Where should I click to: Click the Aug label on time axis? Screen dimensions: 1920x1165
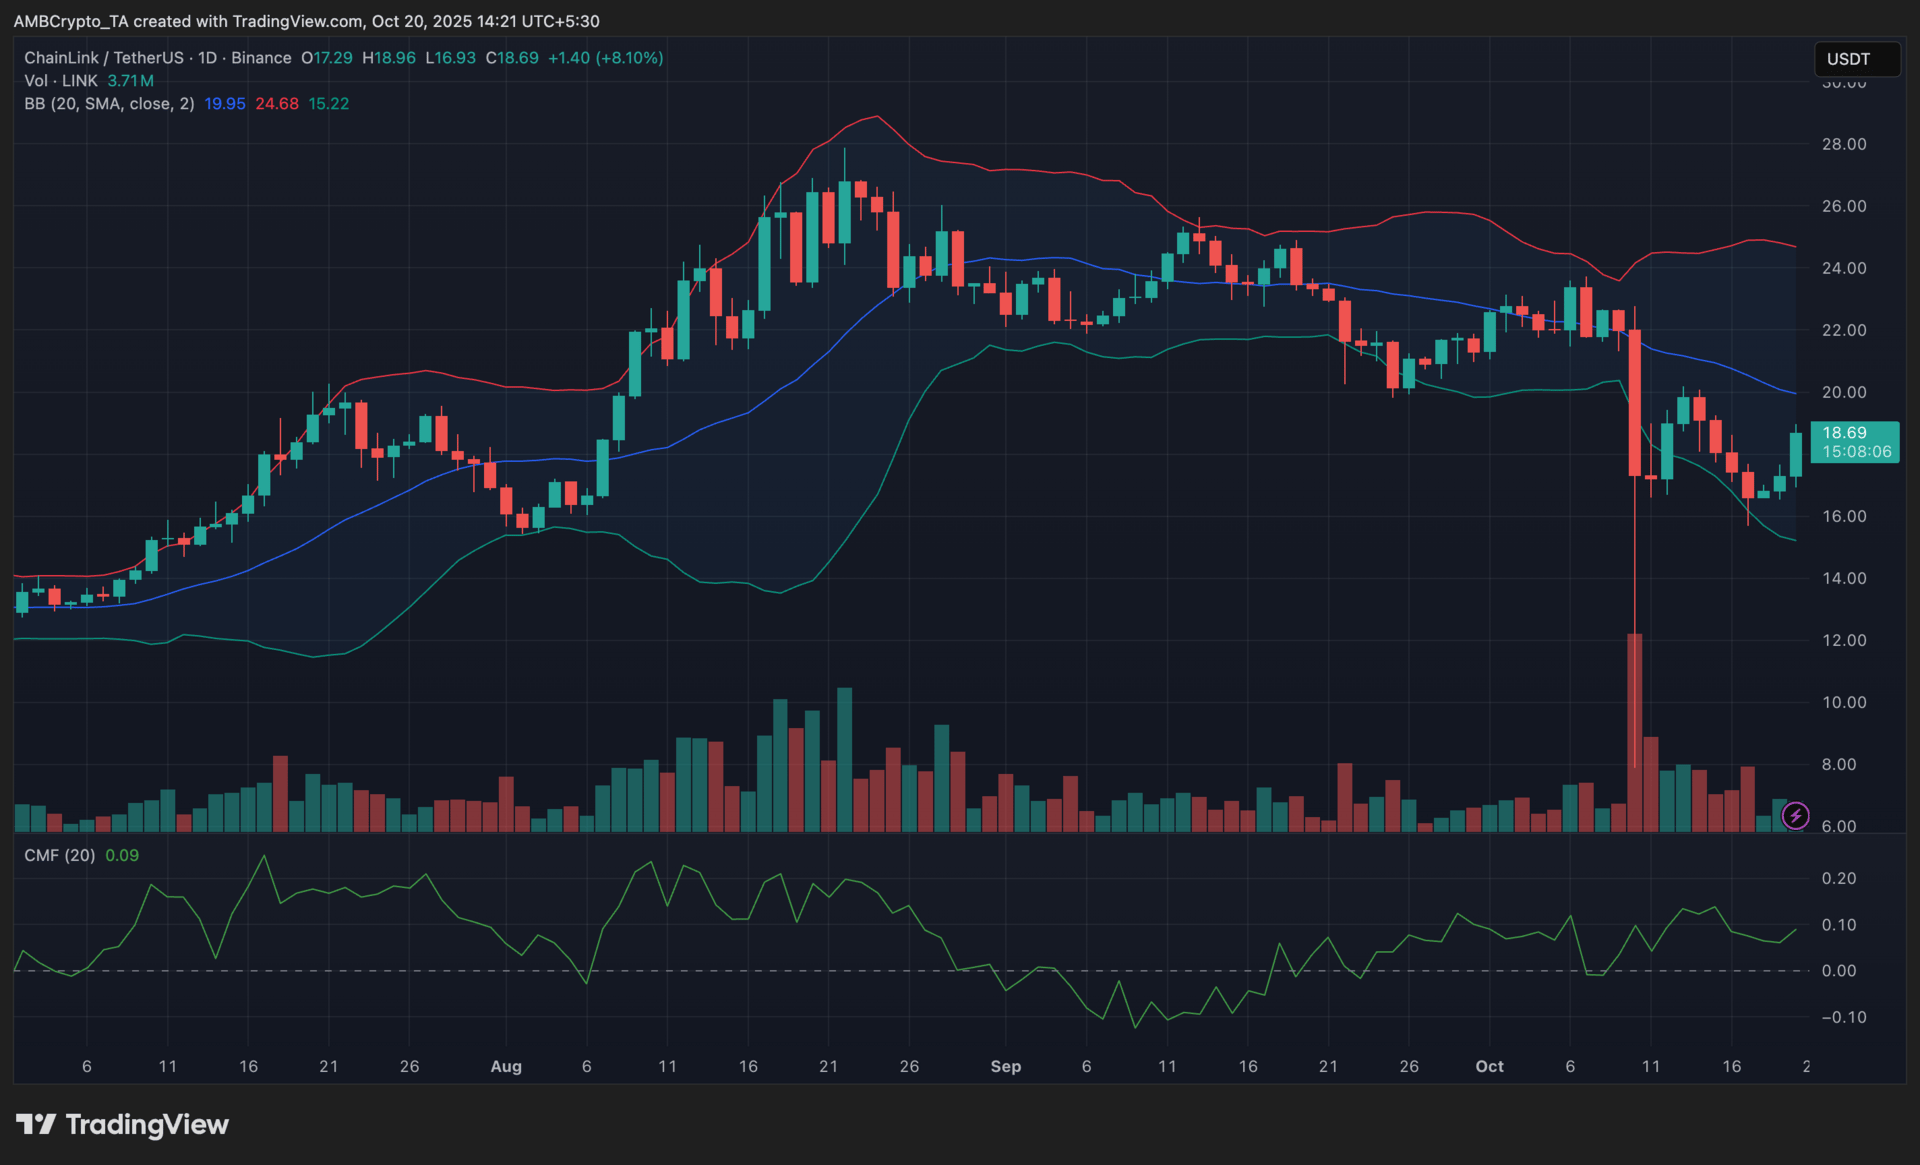click(x=506, y=1066)
